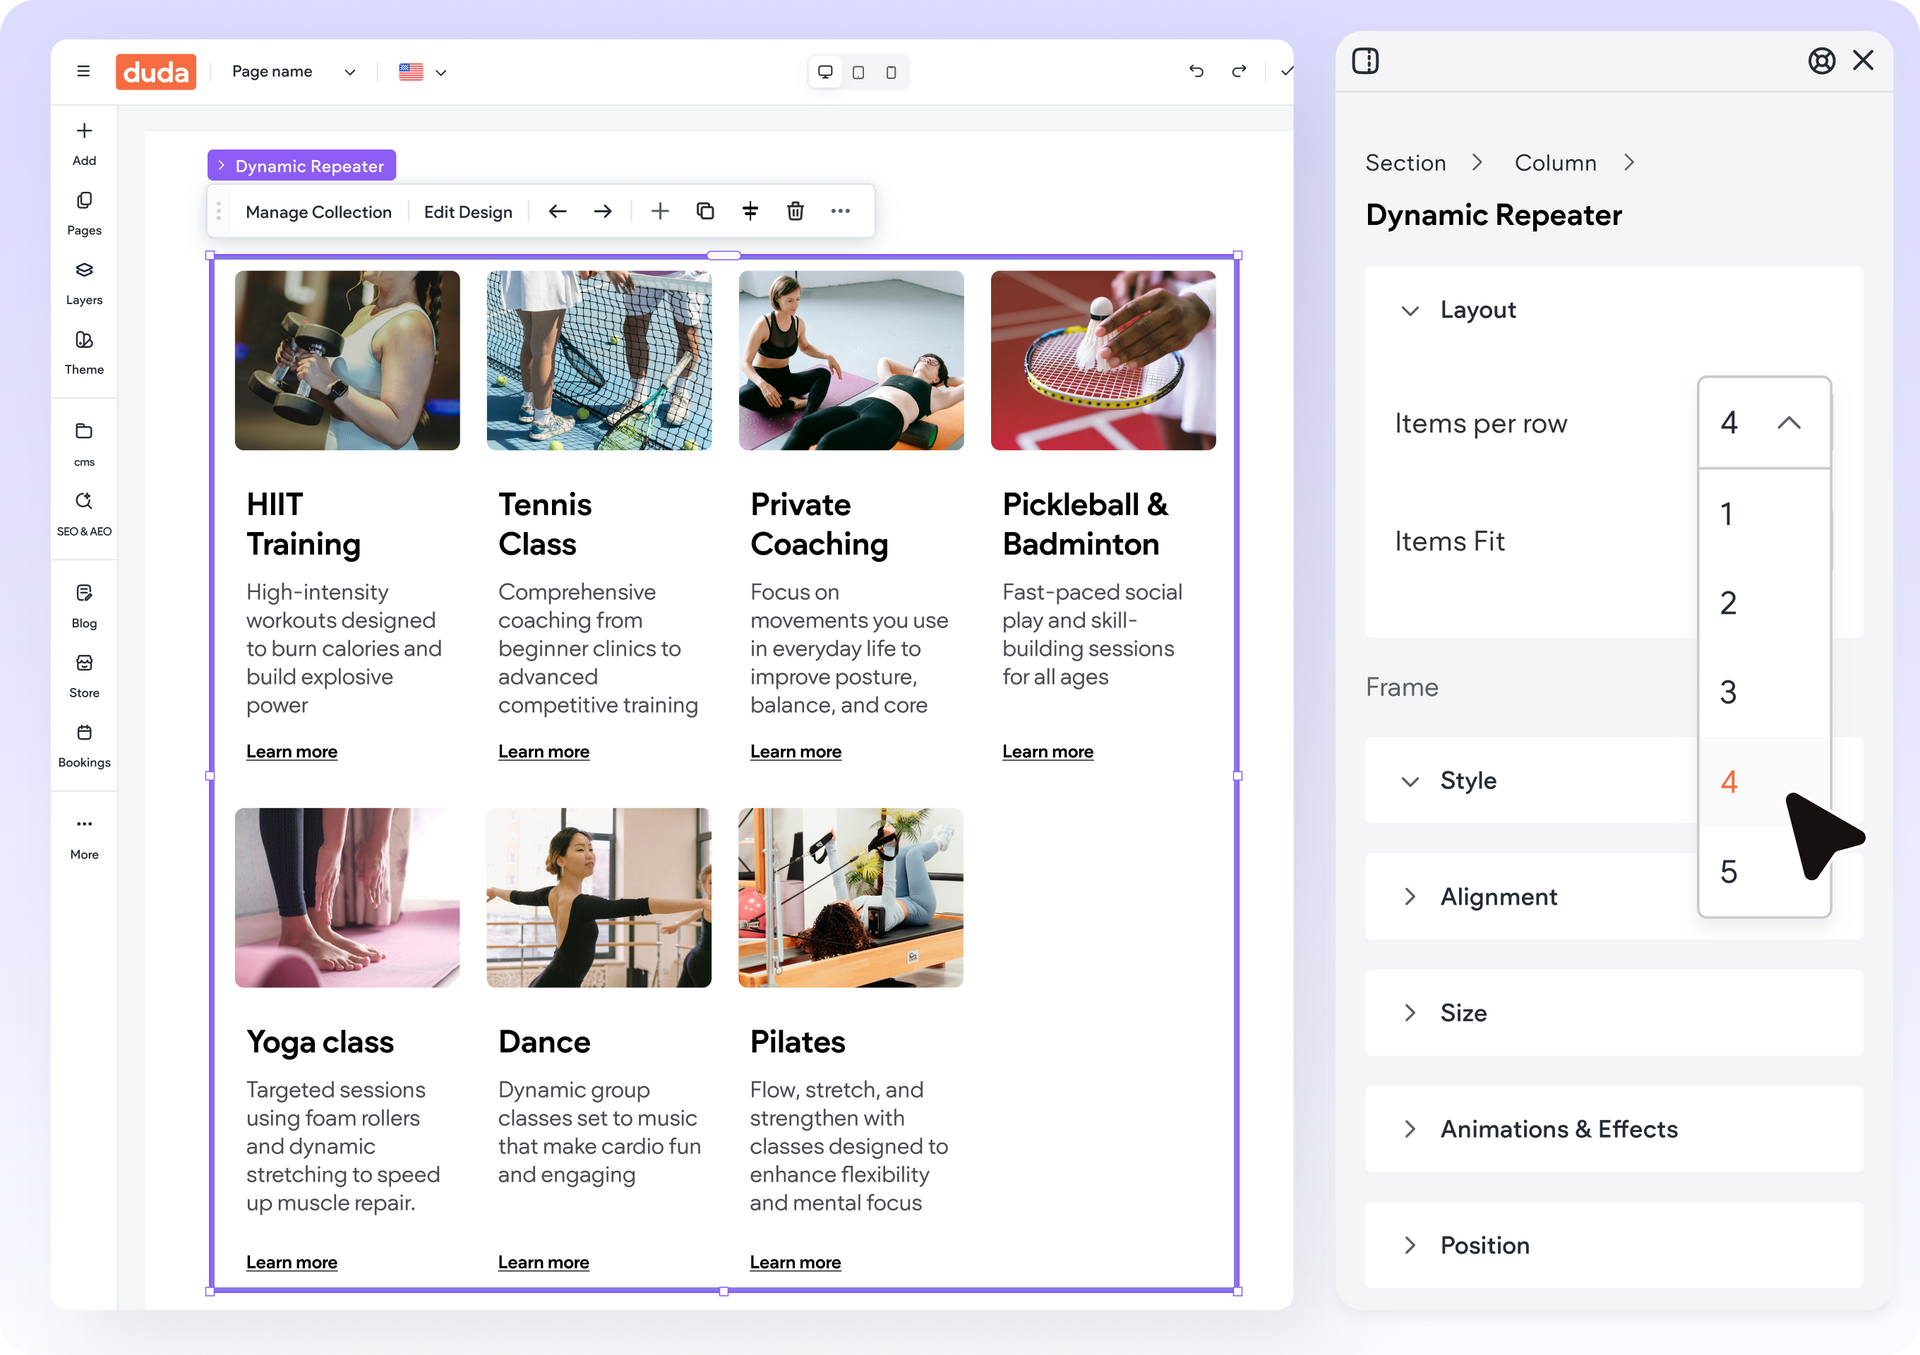This screenshot has height=1355, width=1920.
Task: Open more options ellipsis in repeater toolbar
Action: pyautogui.click(x=840, y=211)
